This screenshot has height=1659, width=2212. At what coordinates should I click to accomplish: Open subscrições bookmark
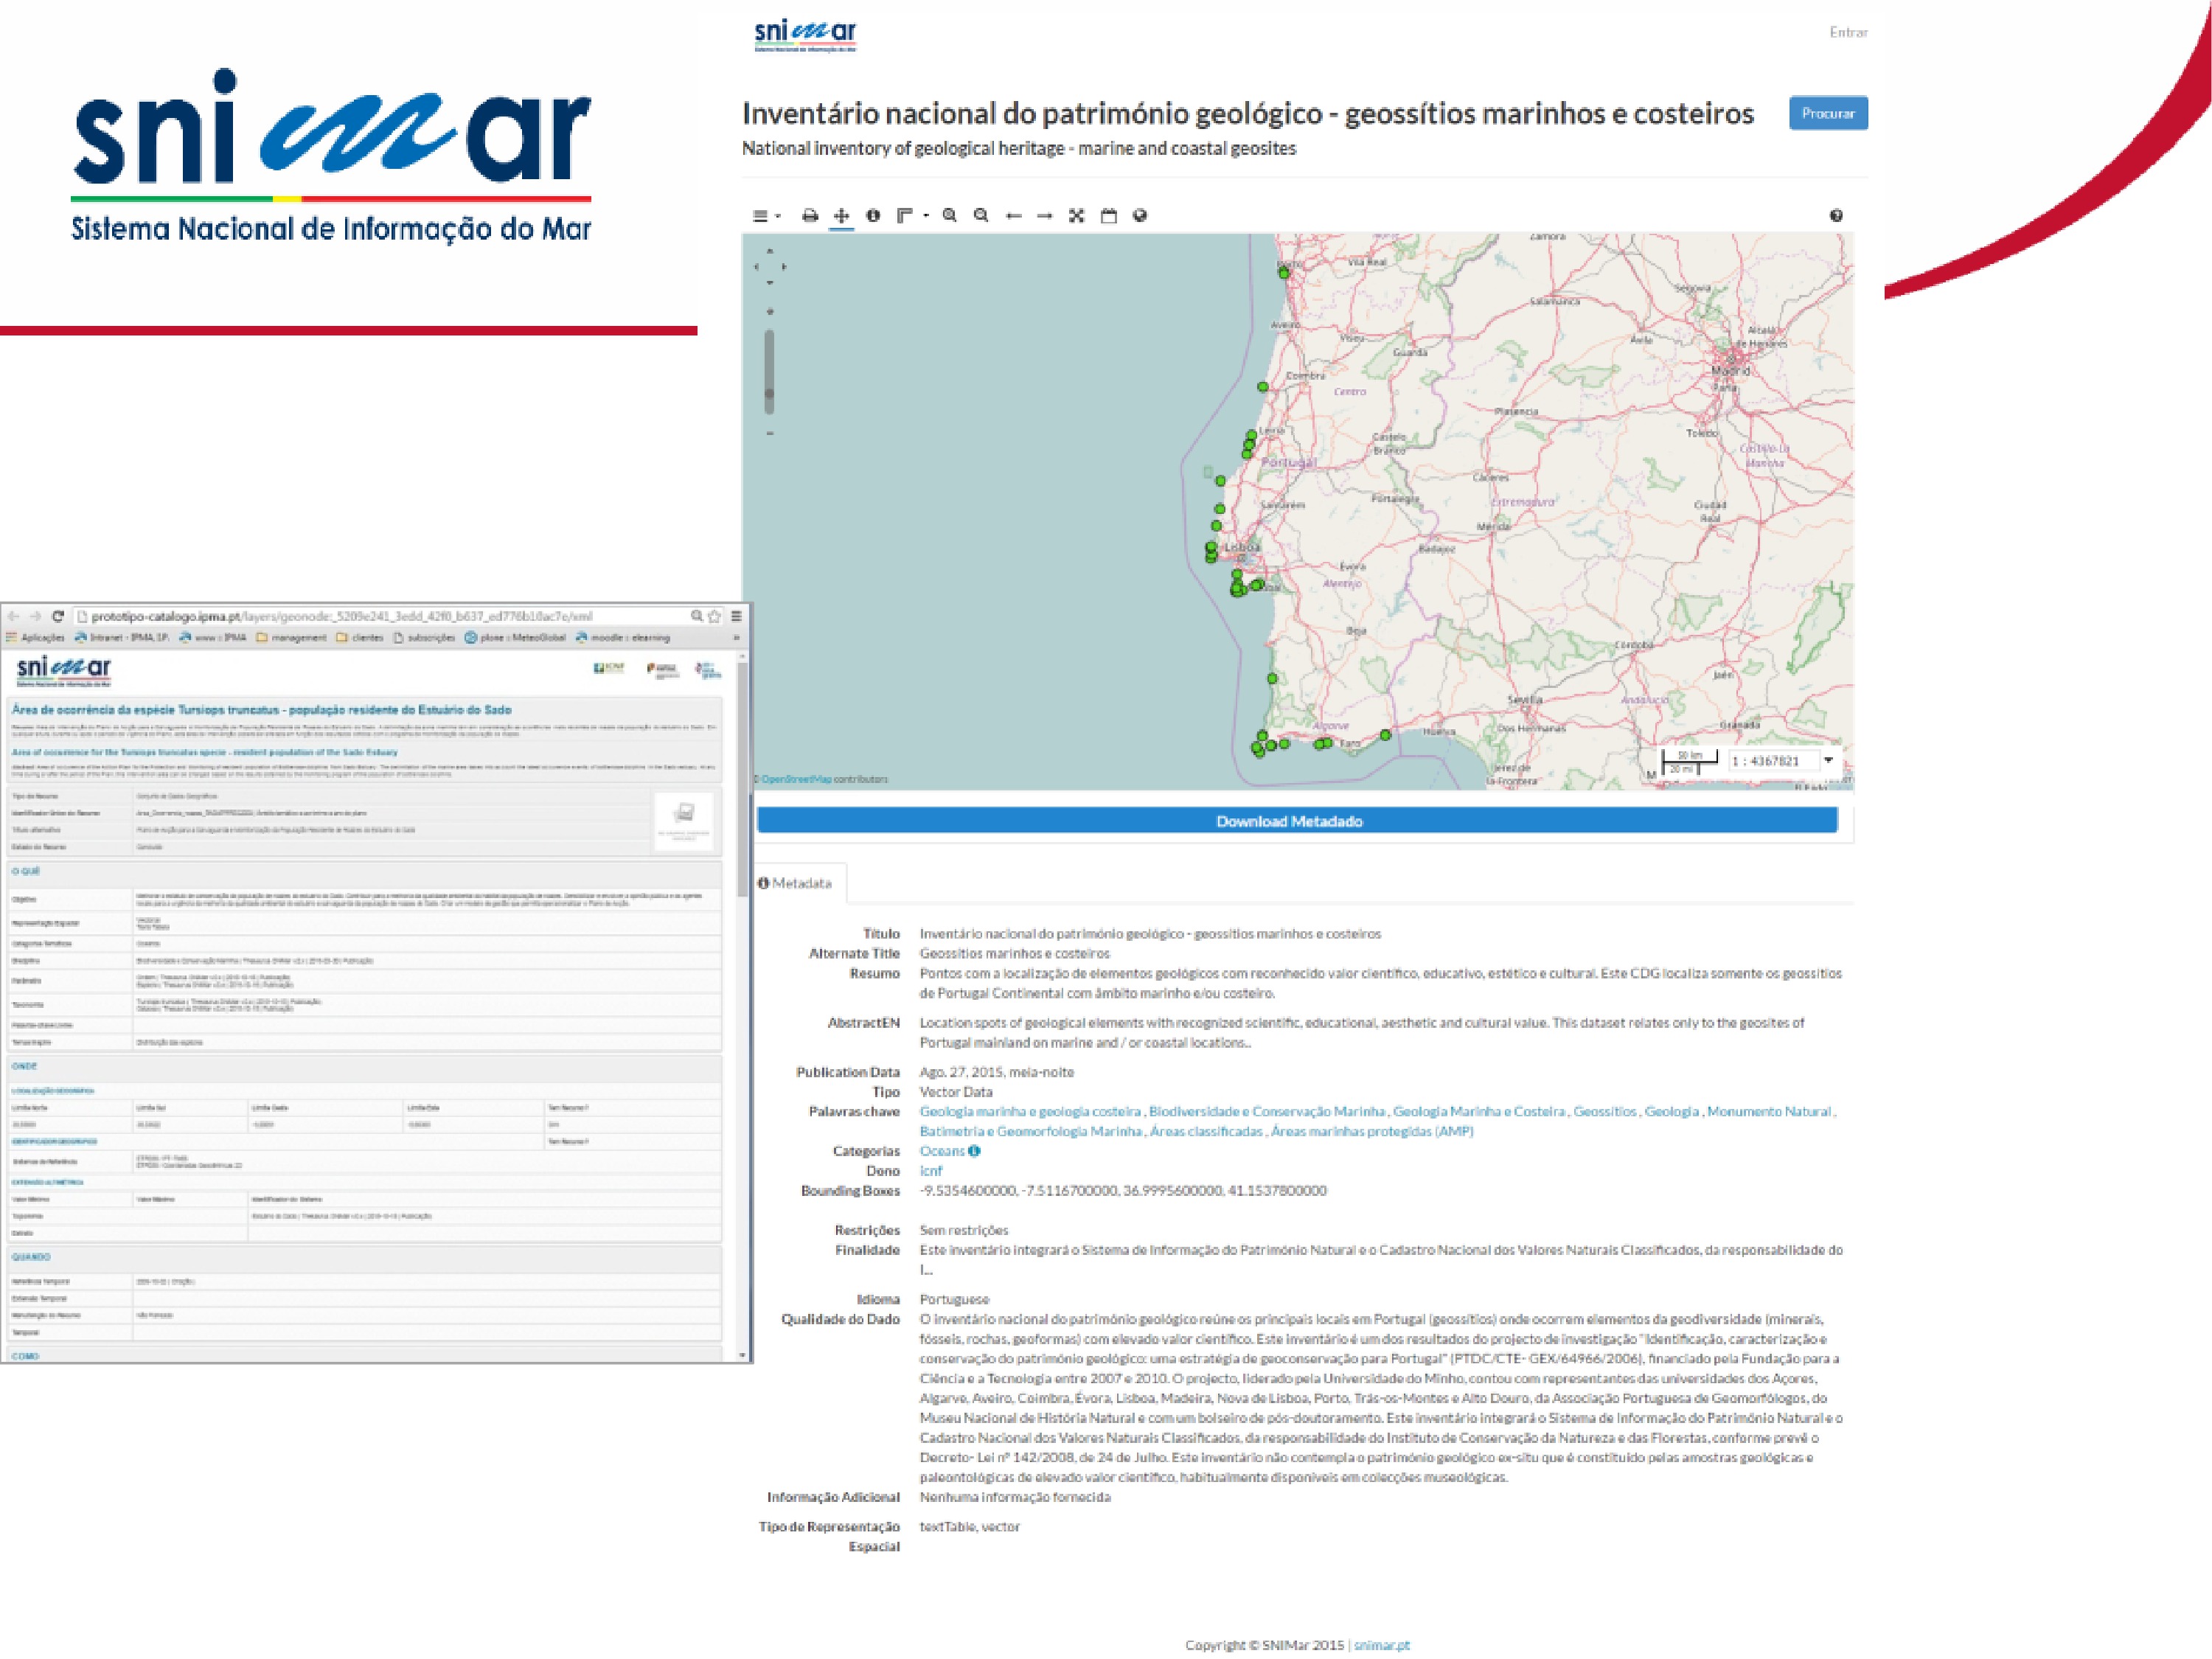pos(425,637)
